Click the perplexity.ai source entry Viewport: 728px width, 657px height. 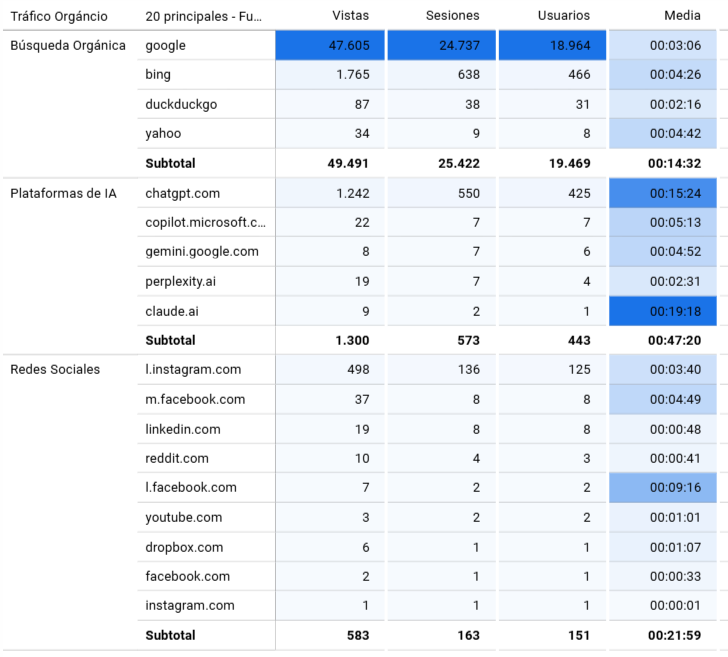pos(181,281)
